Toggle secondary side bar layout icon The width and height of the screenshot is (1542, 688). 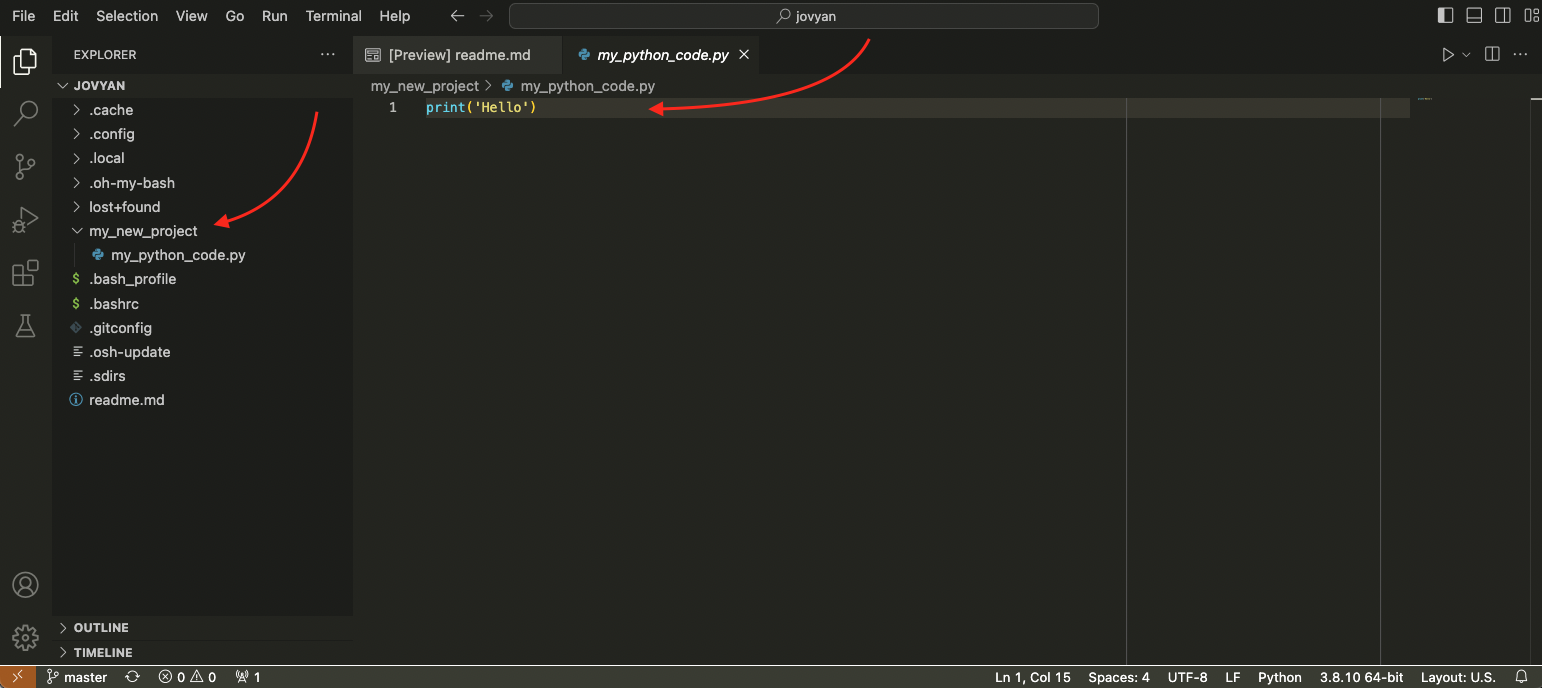1502,16
